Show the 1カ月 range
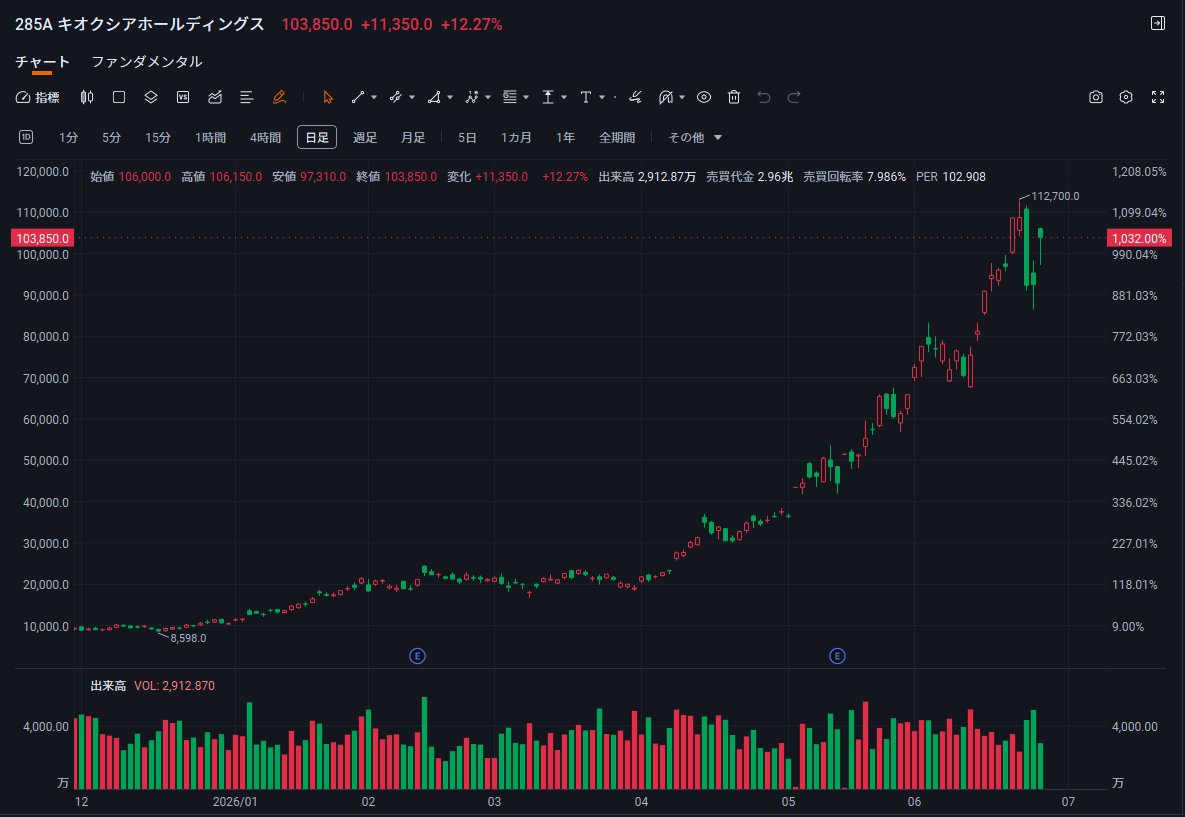This screenshot has width=1185, height=817. tap(516, 138)
